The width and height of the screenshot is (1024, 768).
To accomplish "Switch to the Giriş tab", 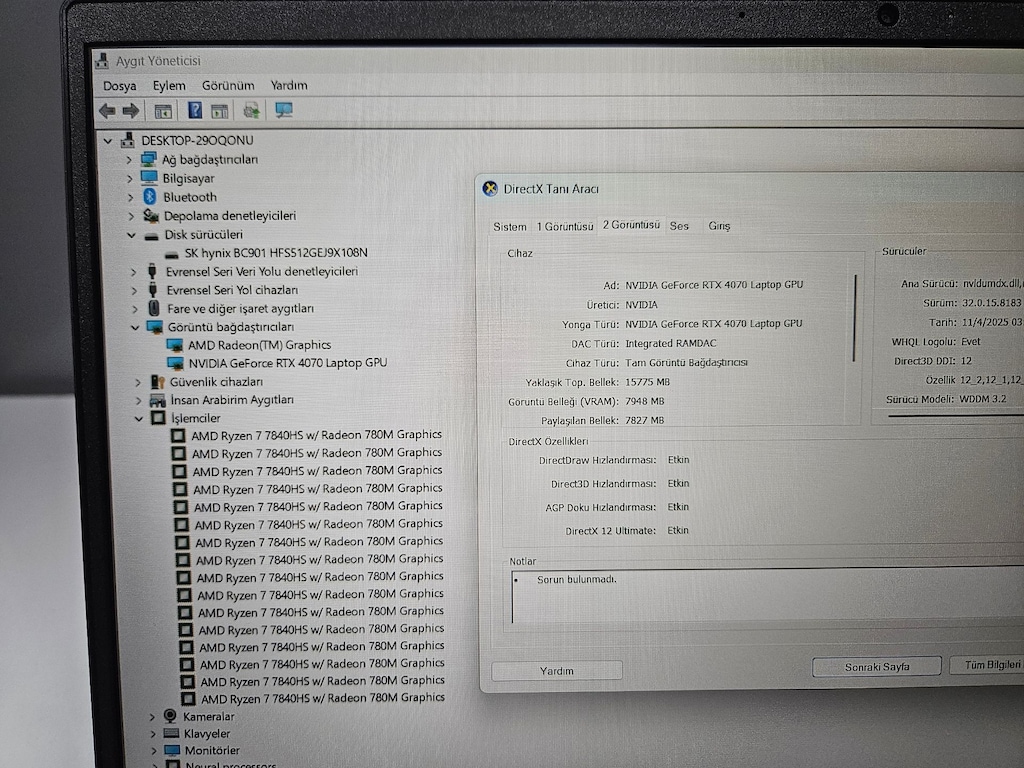I will 719,226.
